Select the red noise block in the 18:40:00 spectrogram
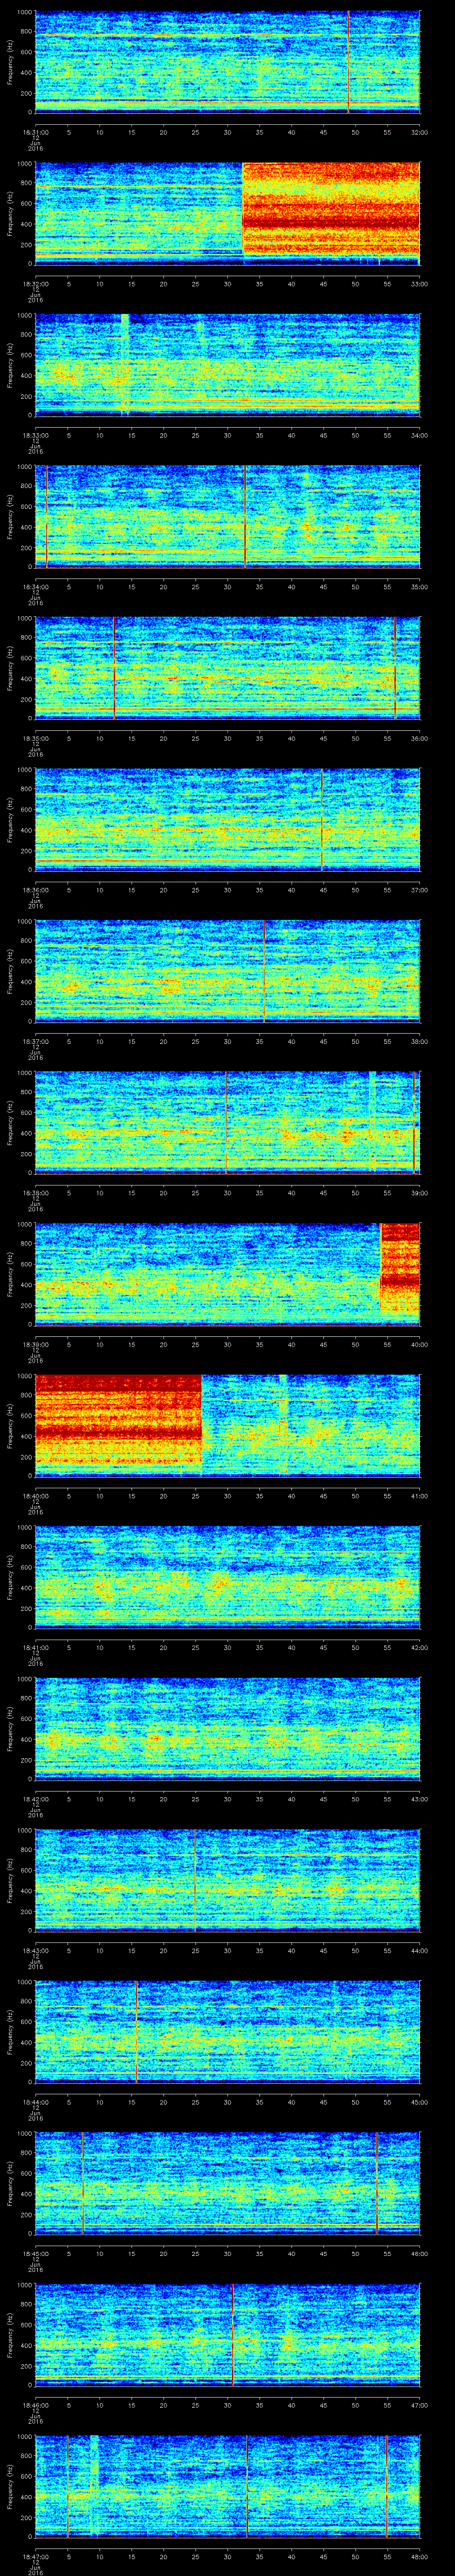The height and width of the screenshot is (2576, 455). pos(118,1421)
